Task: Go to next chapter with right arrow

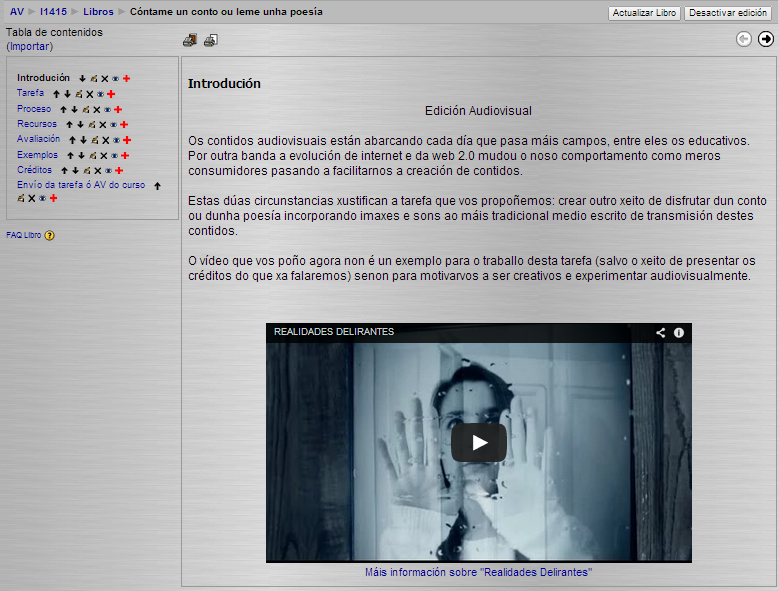Action: click(766, 39)
